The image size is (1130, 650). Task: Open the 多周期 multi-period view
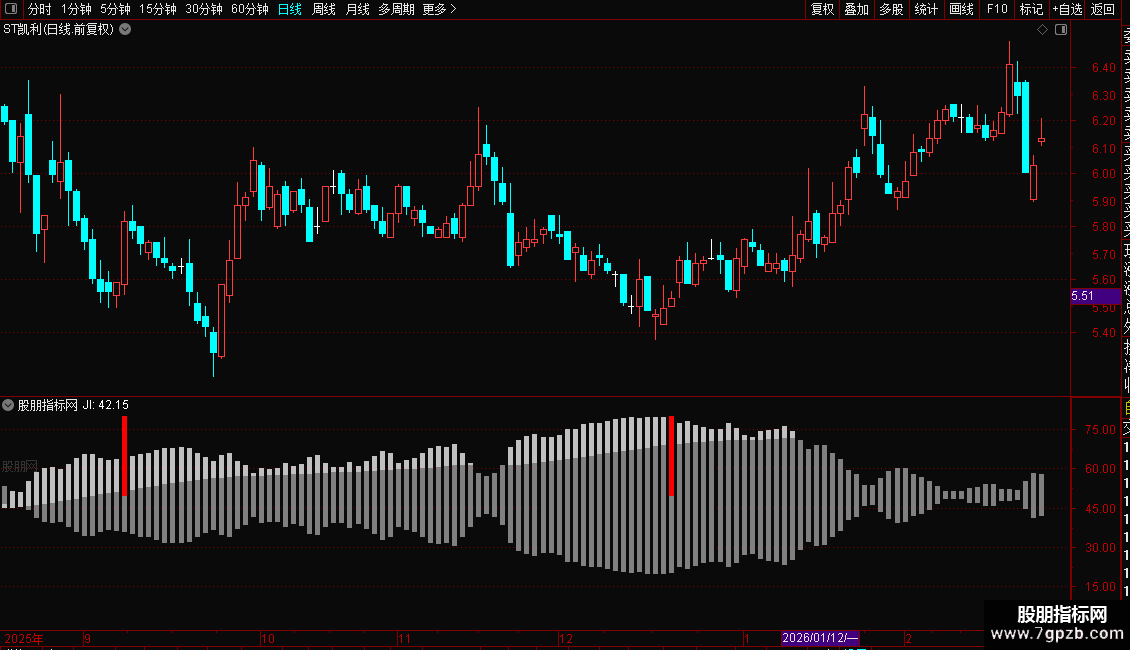(396, 9)
